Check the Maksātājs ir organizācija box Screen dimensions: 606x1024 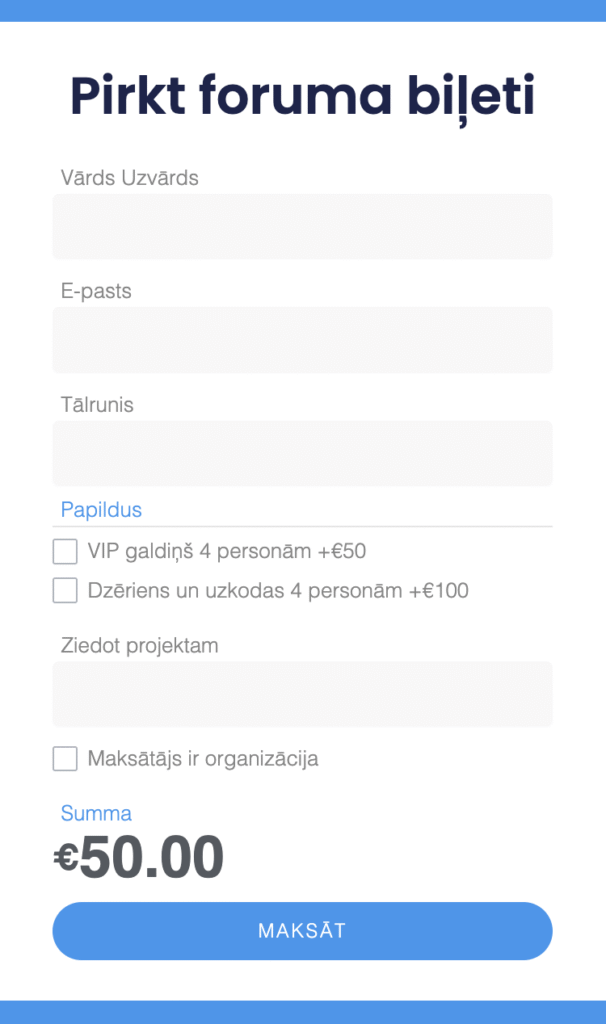65,759
